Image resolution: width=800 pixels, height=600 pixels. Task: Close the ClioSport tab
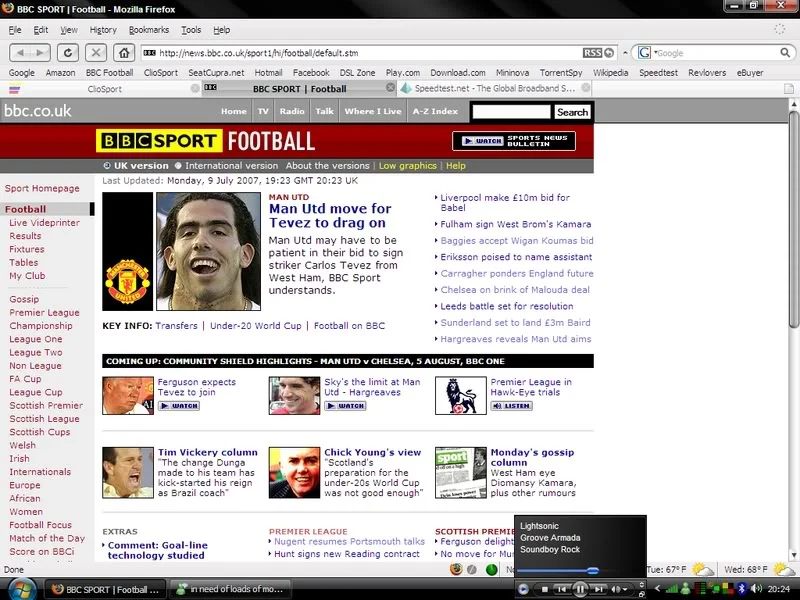pos(195,88)
